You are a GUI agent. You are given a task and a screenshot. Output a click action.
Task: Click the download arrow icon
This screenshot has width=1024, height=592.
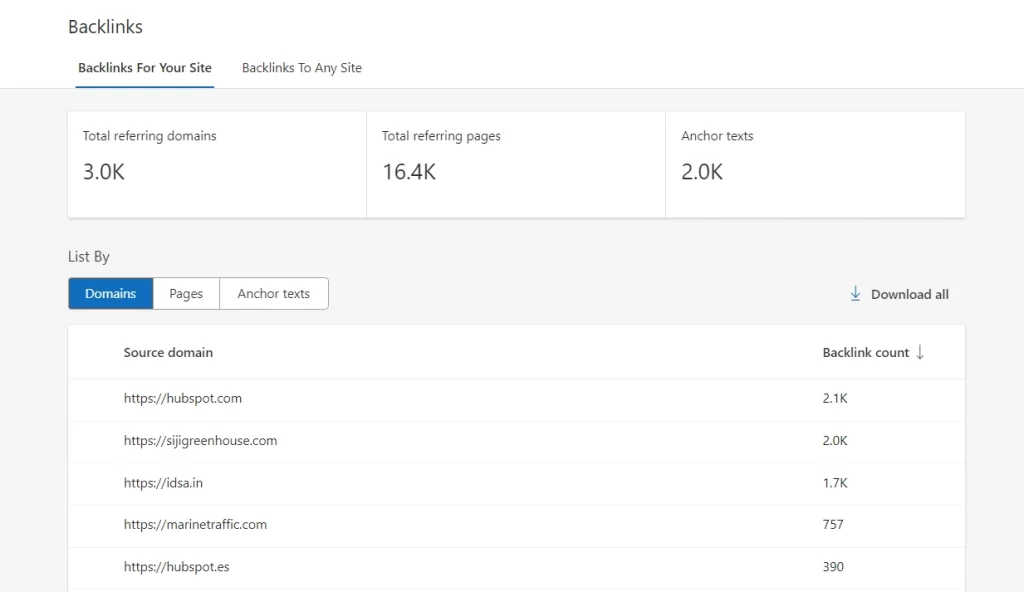pyautogui.click(x=855, y=294)
